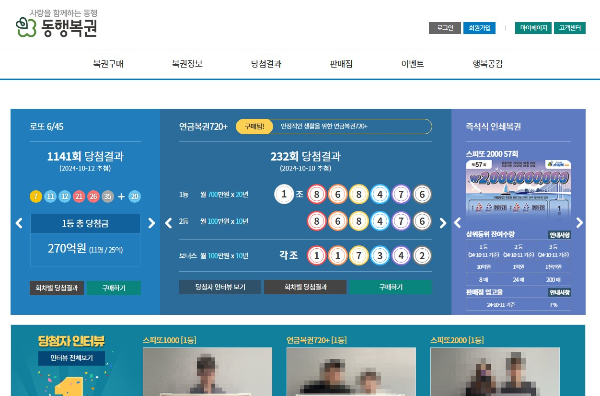This screenshot has height=396, width=600.
Task: Open the 복권정보 menu
Action: (x=187, y=64)
